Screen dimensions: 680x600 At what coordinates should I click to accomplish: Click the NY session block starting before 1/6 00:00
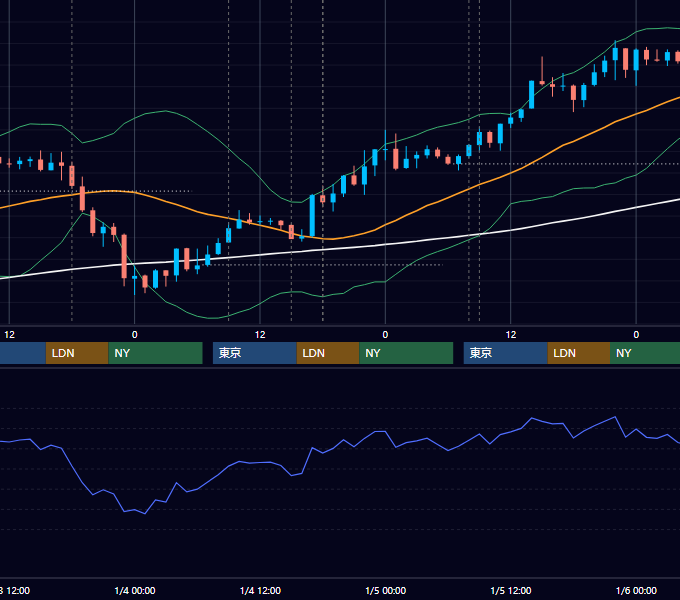point(645,353)
